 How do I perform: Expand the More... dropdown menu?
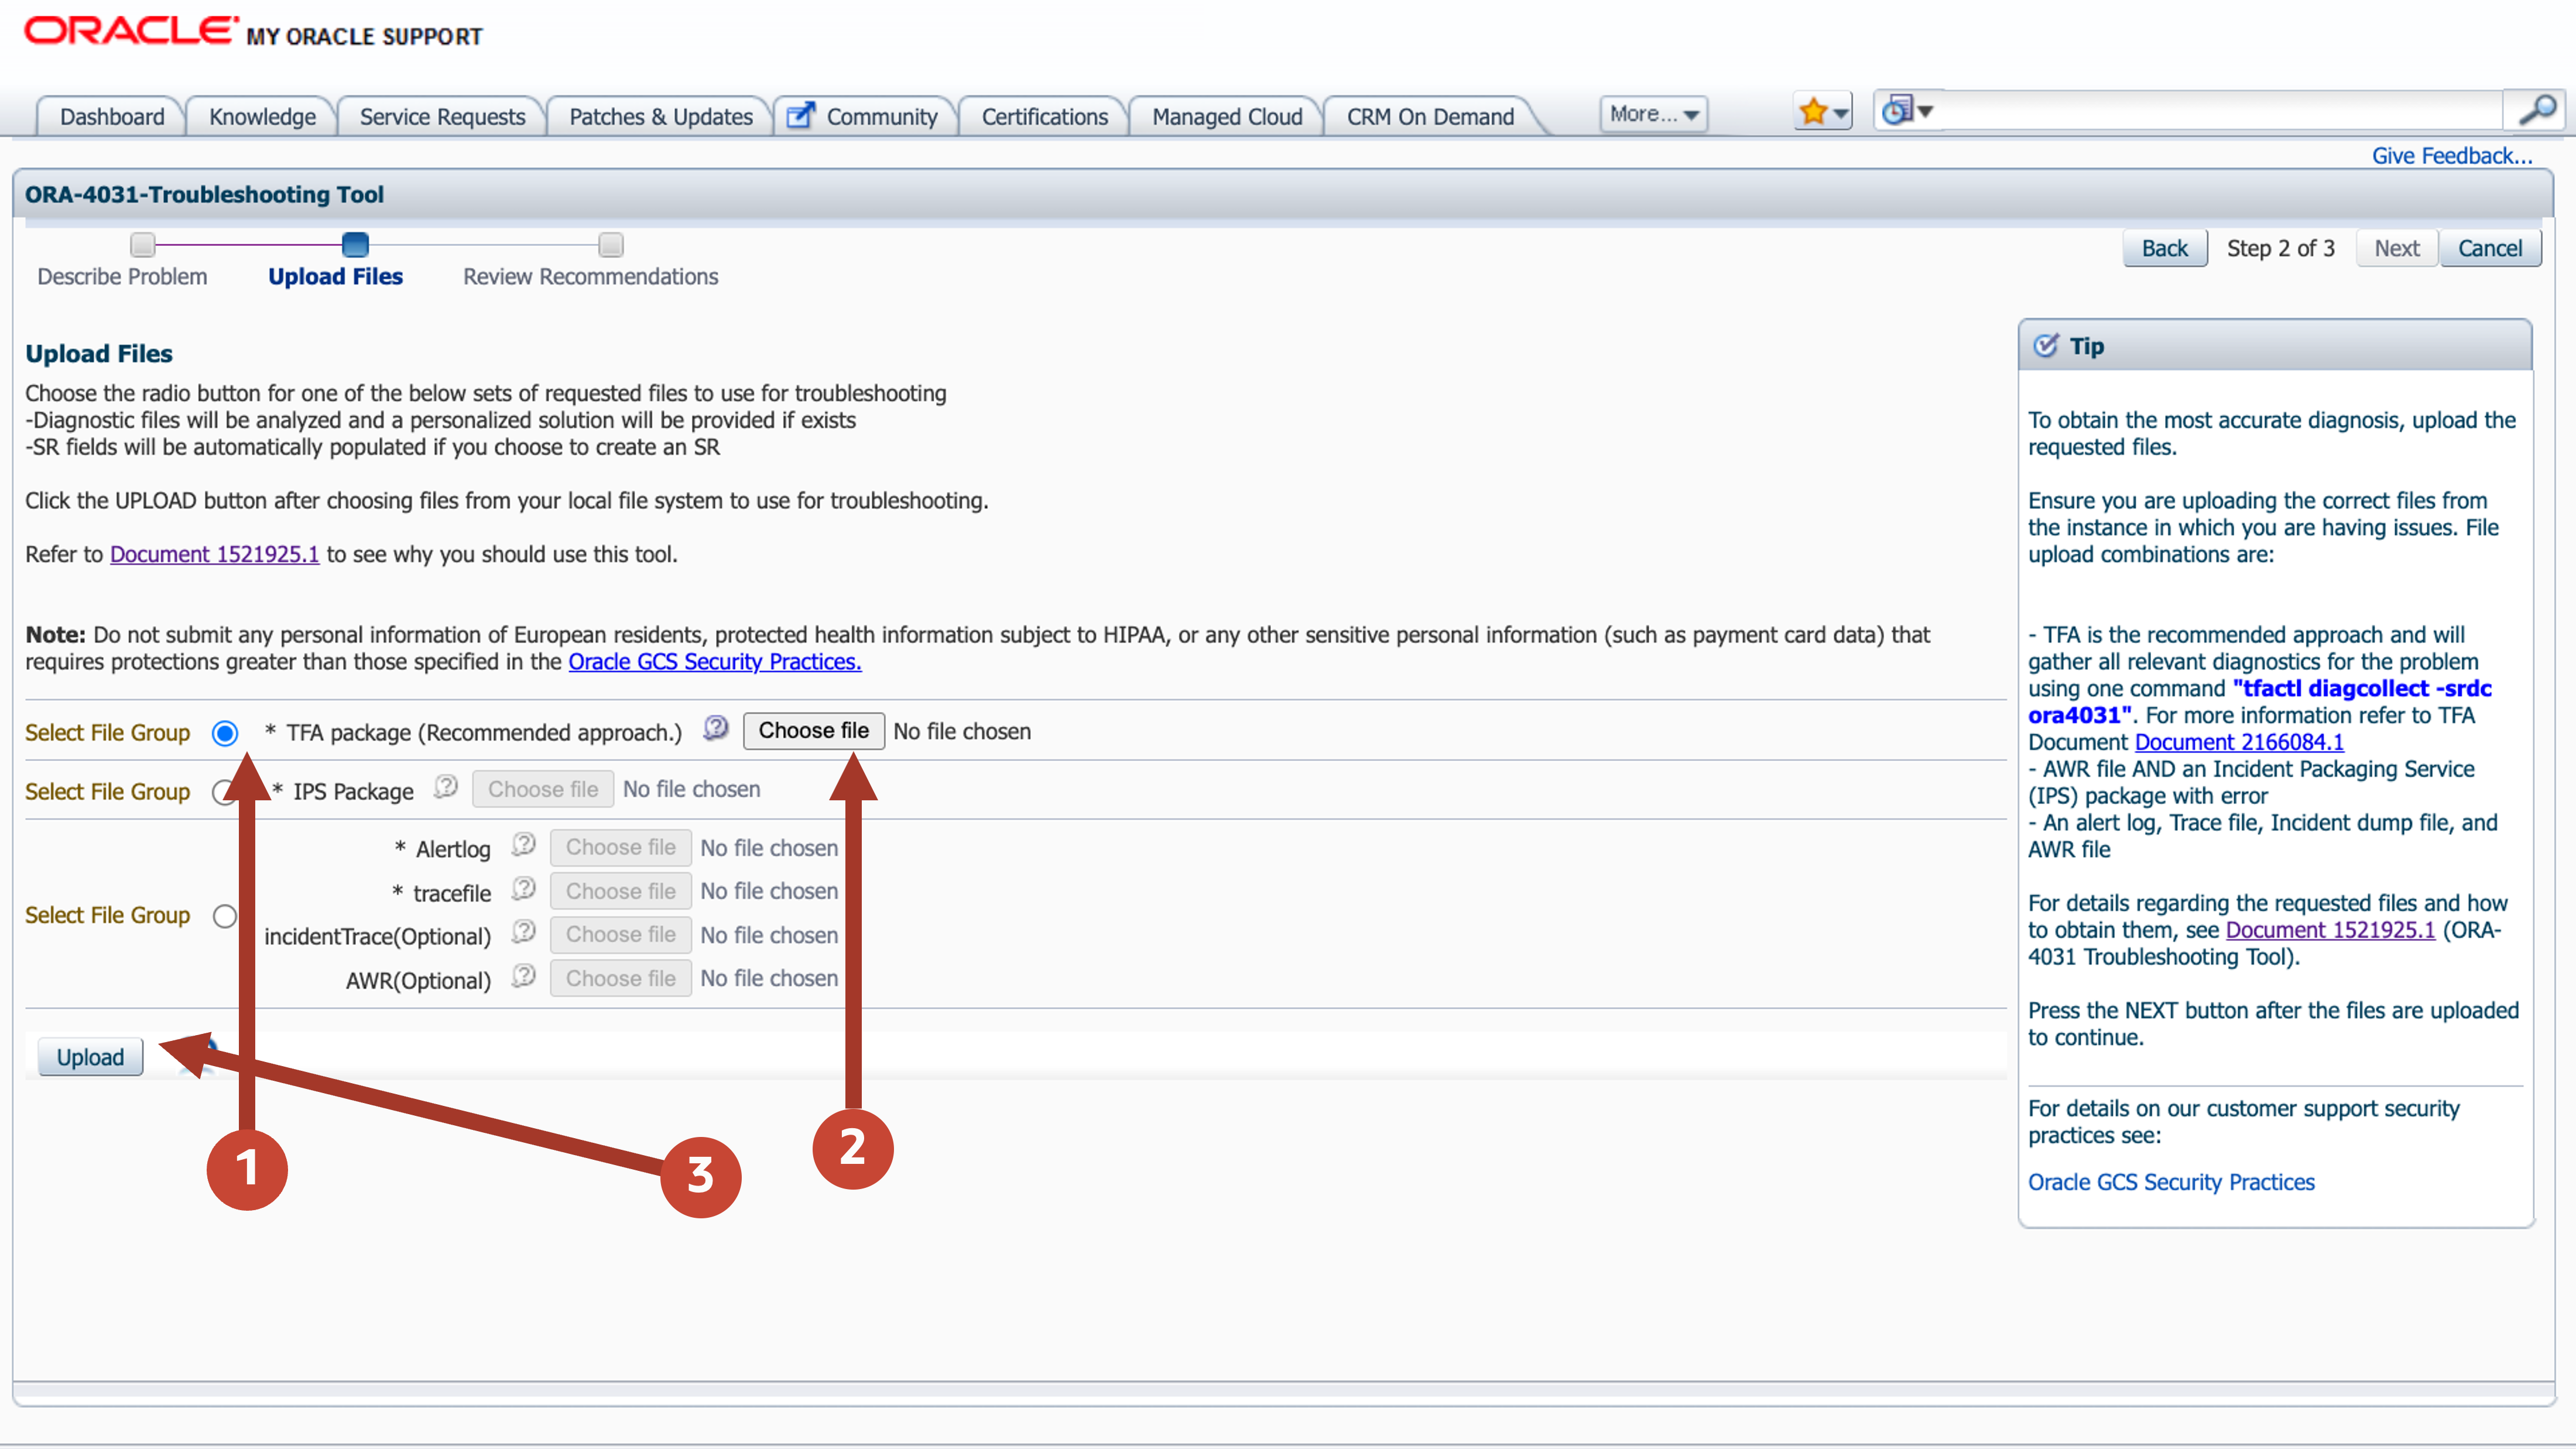tap(1653, 114)
